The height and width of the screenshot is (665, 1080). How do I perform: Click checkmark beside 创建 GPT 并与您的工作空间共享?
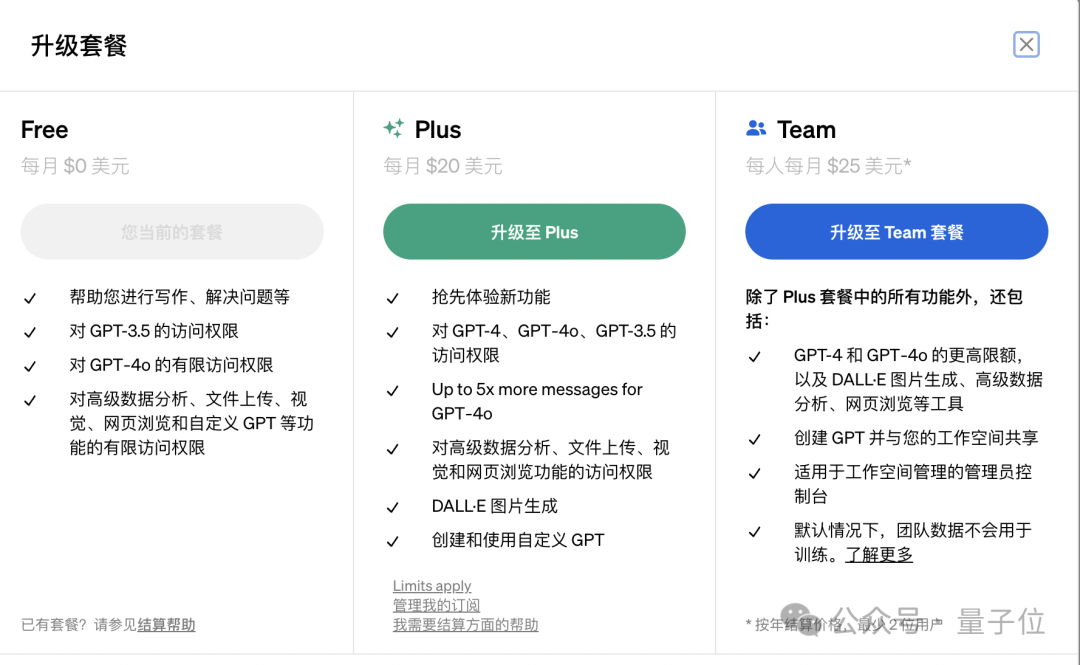(x=754, y=439)
